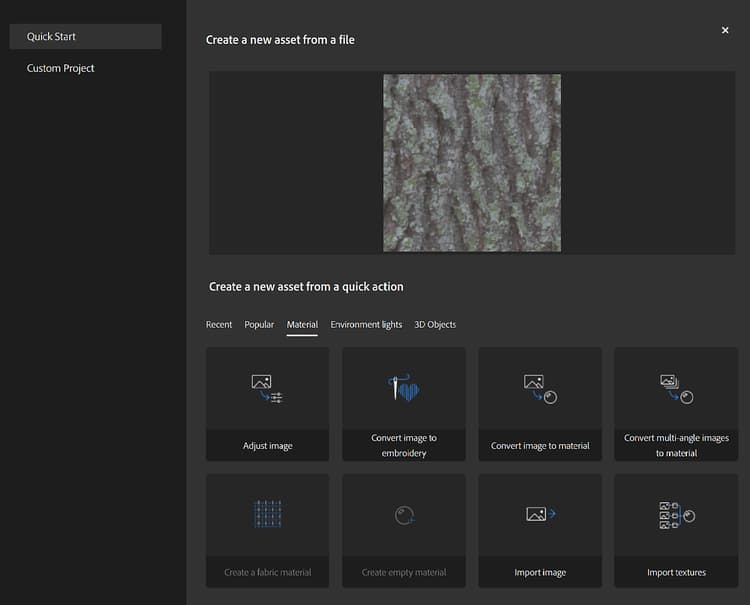Choose Convert multi-angle images to material label
This screenshot has height=605, width=750.
[676, 445]
